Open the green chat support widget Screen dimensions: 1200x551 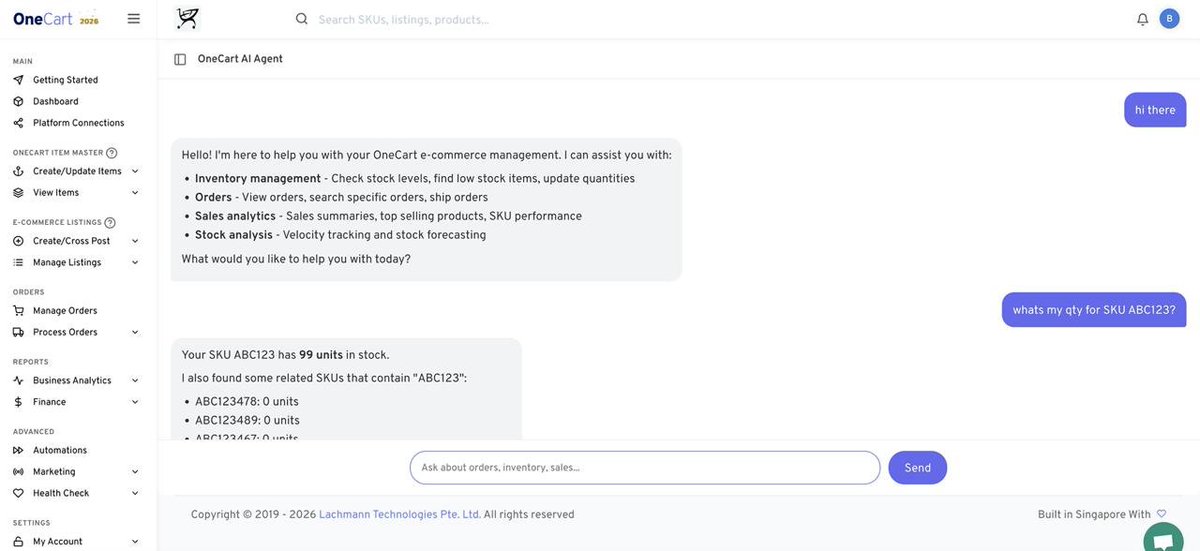1162,539
